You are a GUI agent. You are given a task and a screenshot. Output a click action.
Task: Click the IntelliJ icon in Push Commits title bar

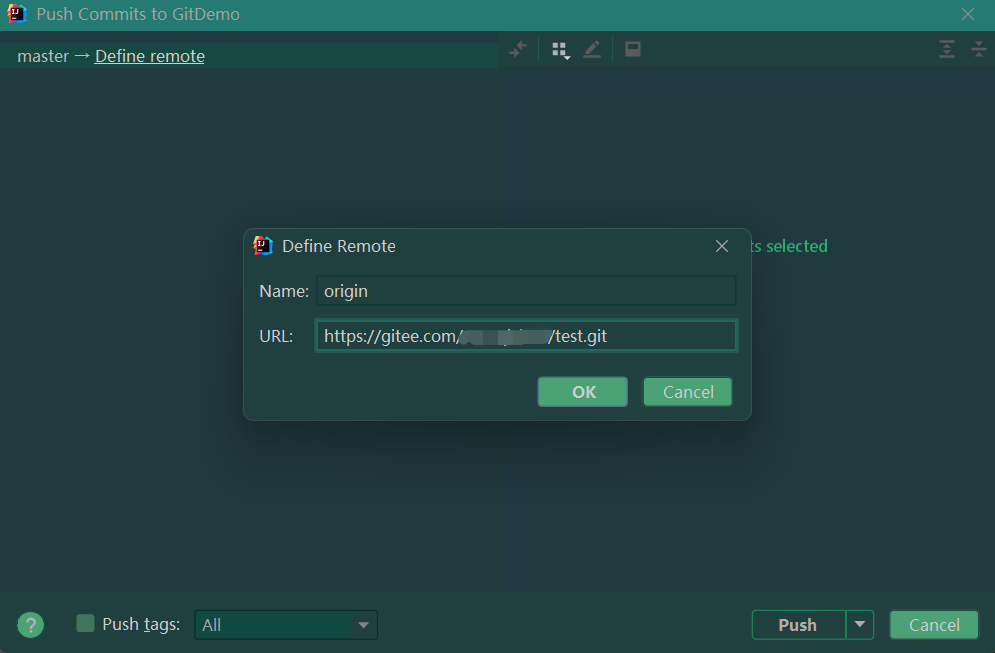[x=17, y=13]
